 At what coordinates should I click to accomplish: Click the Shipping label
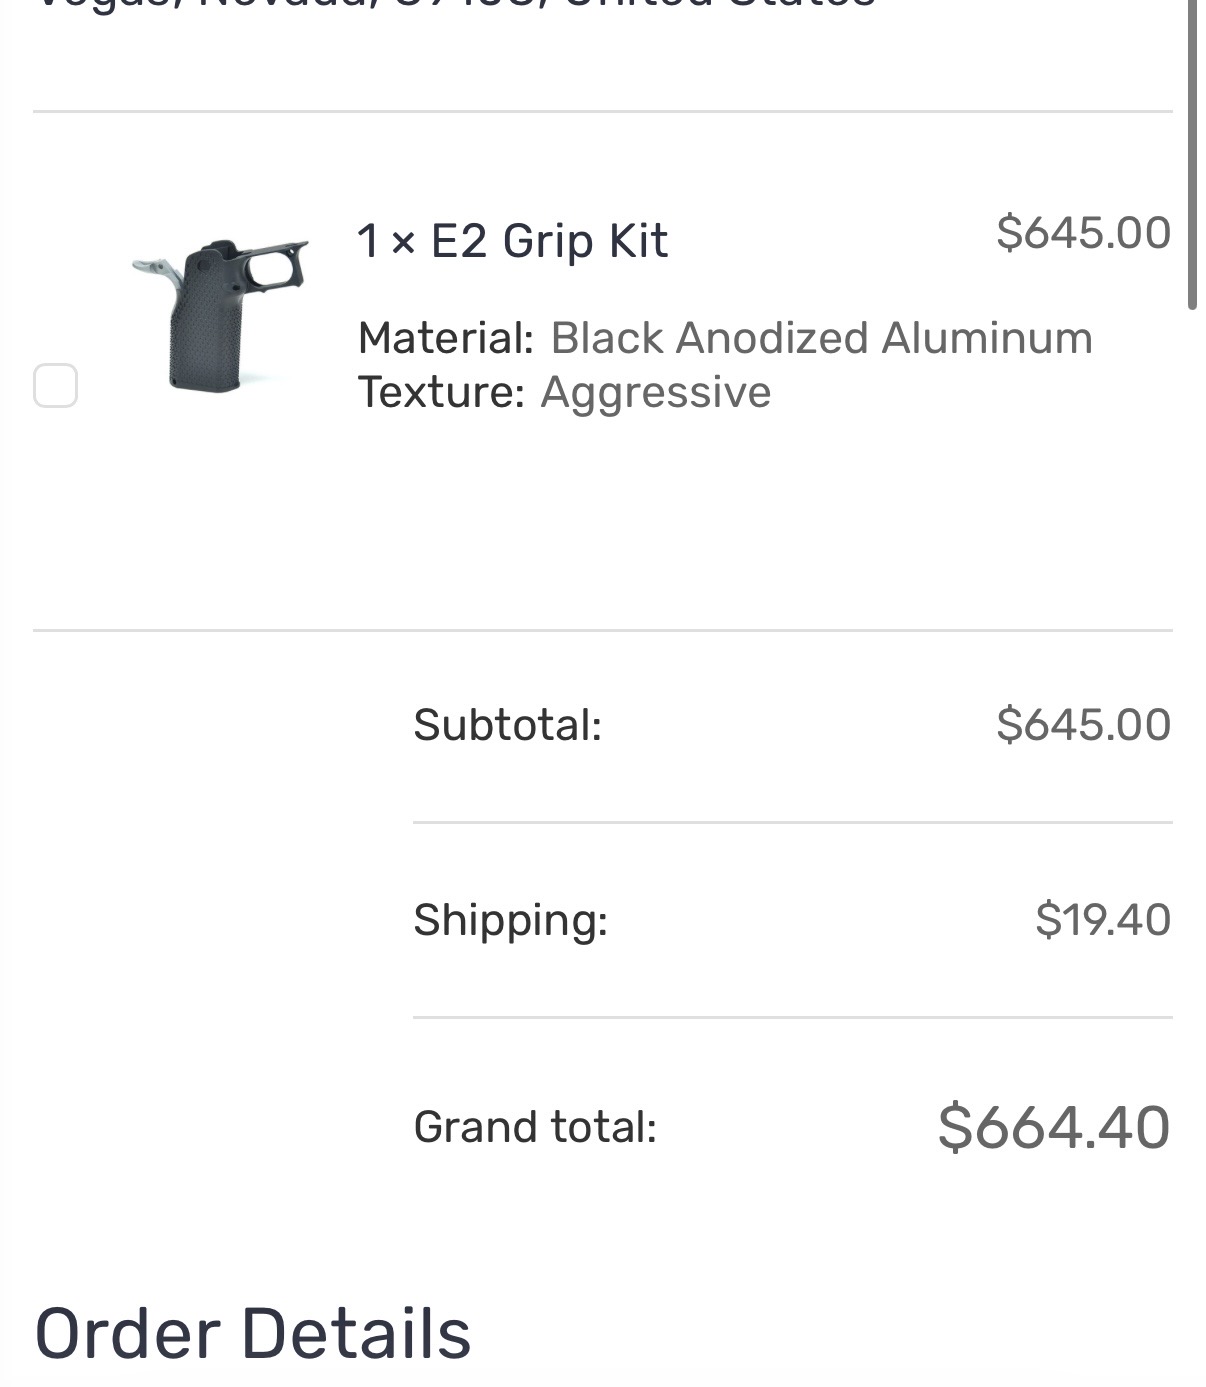(x=511, y=920)
